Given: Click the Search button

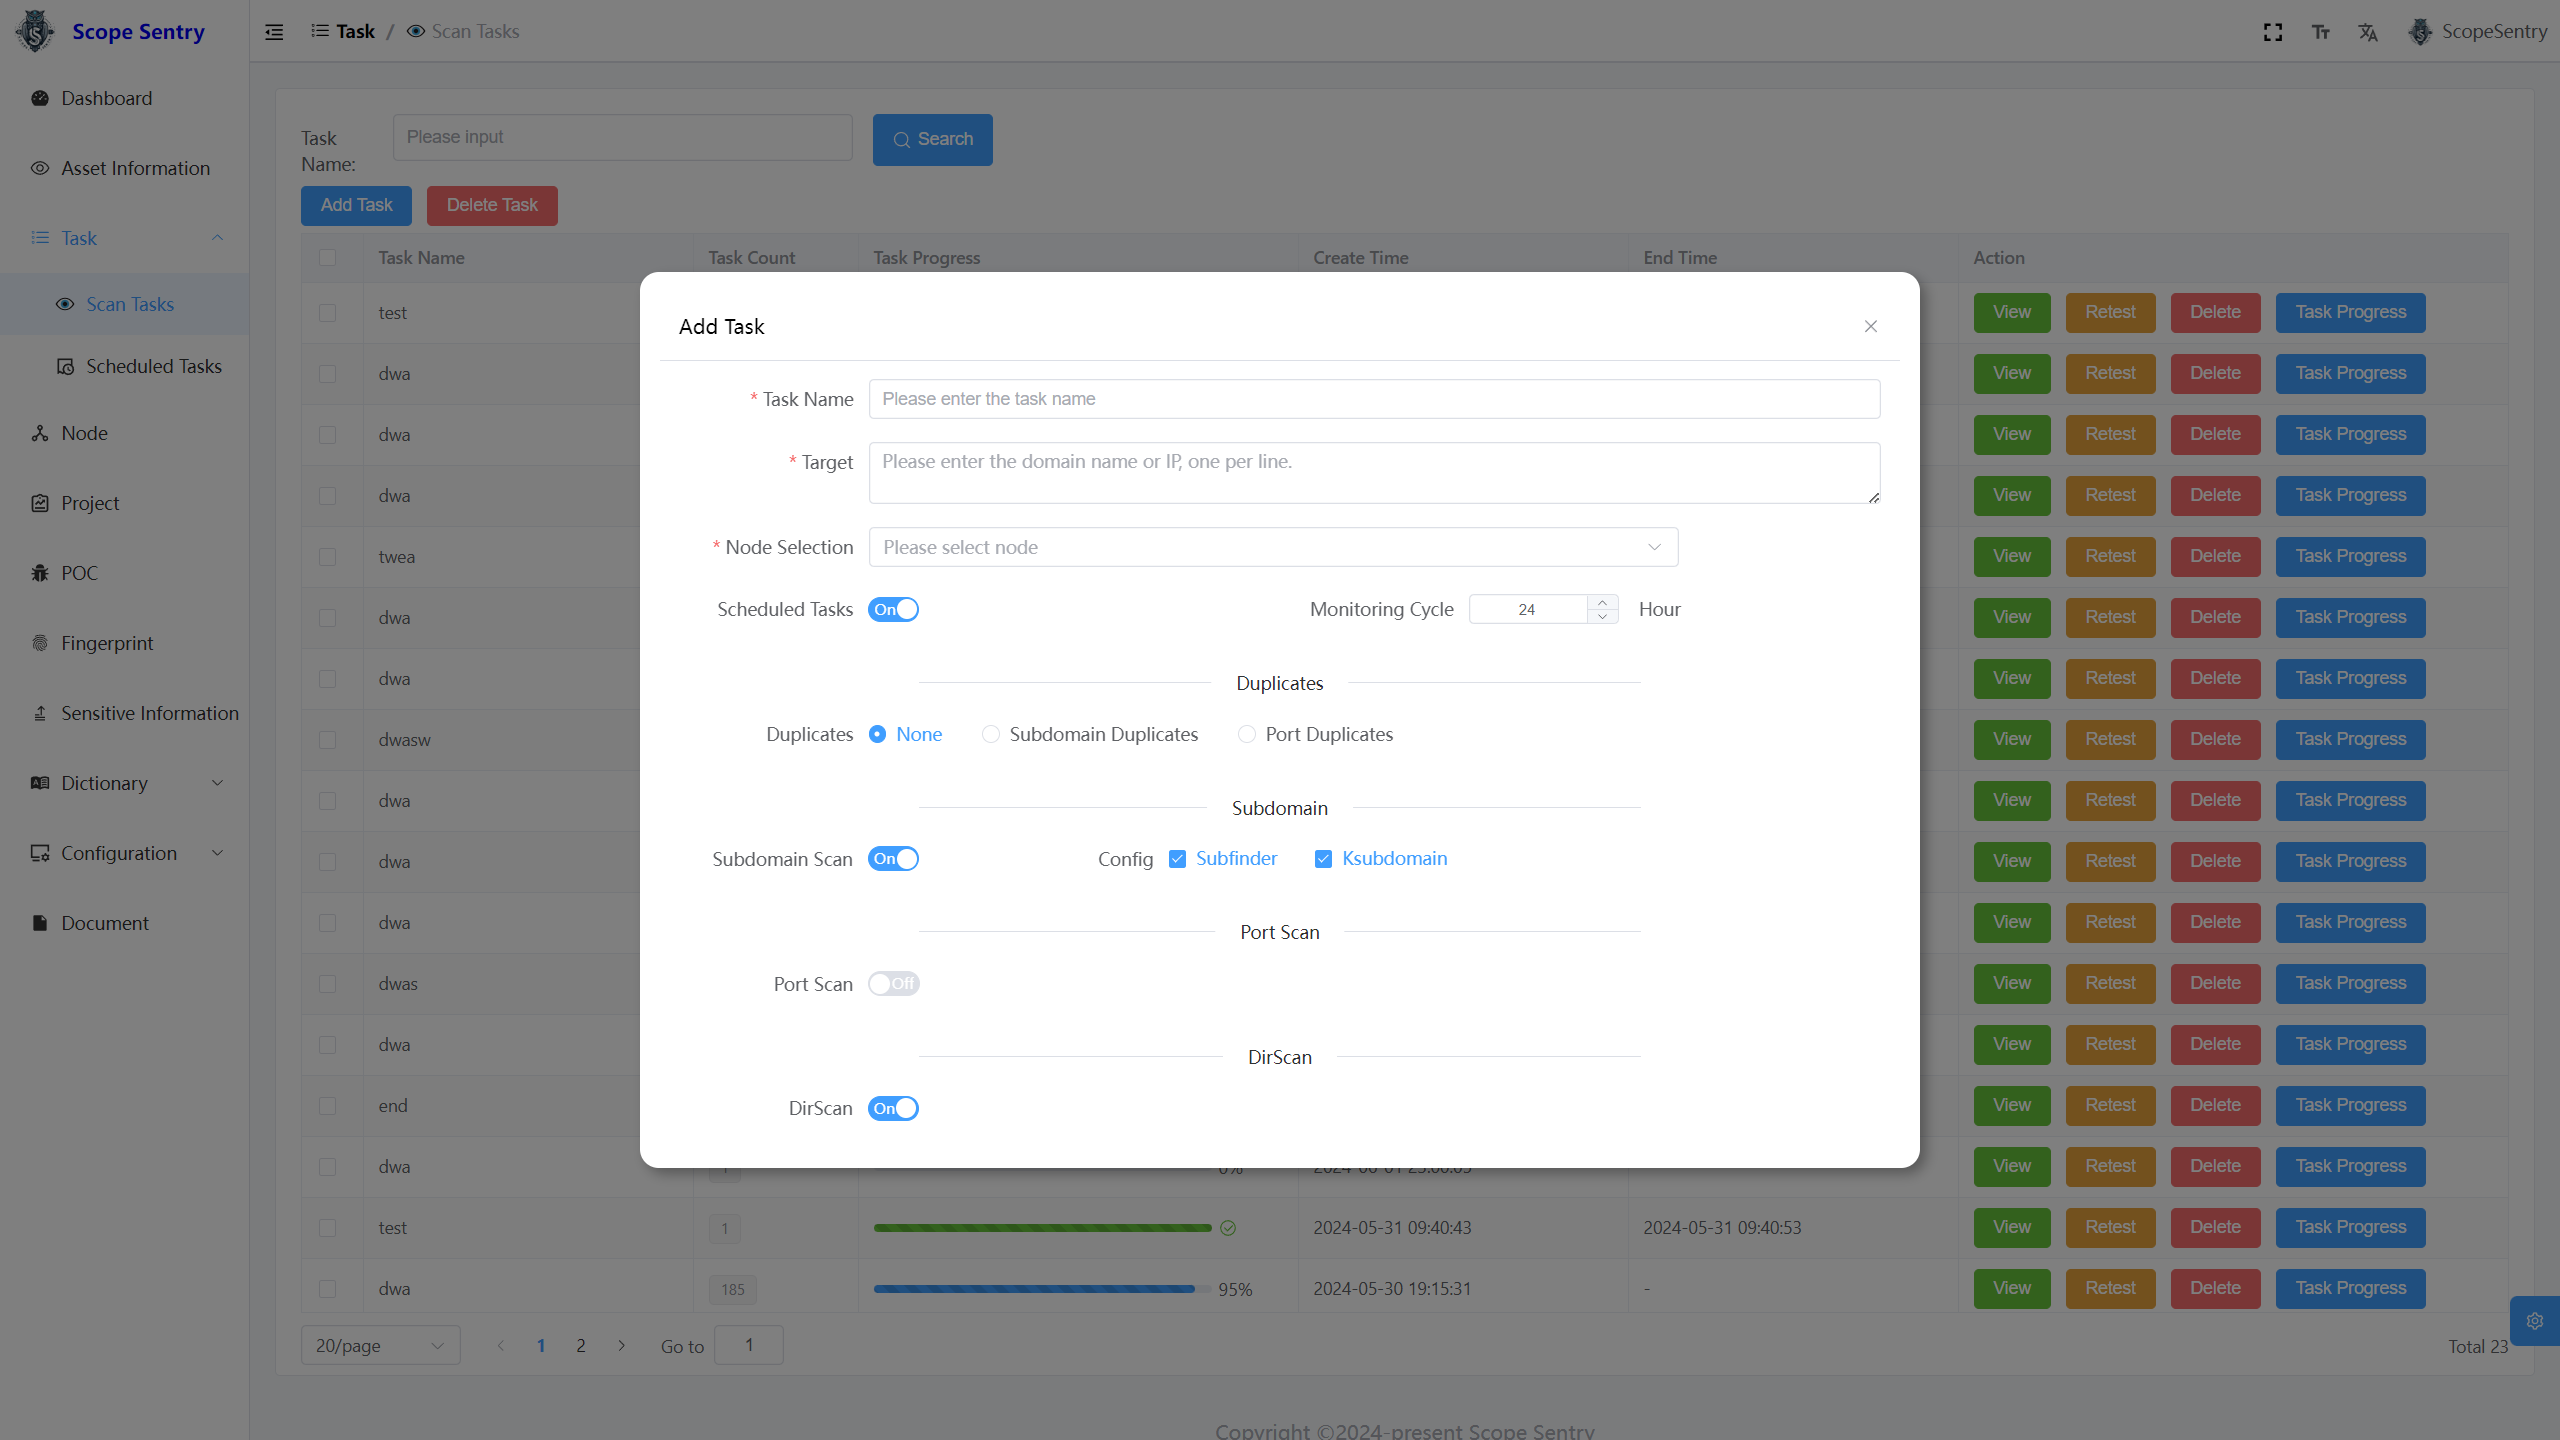Looking at the screenshot, I should (x=932, y=139).
